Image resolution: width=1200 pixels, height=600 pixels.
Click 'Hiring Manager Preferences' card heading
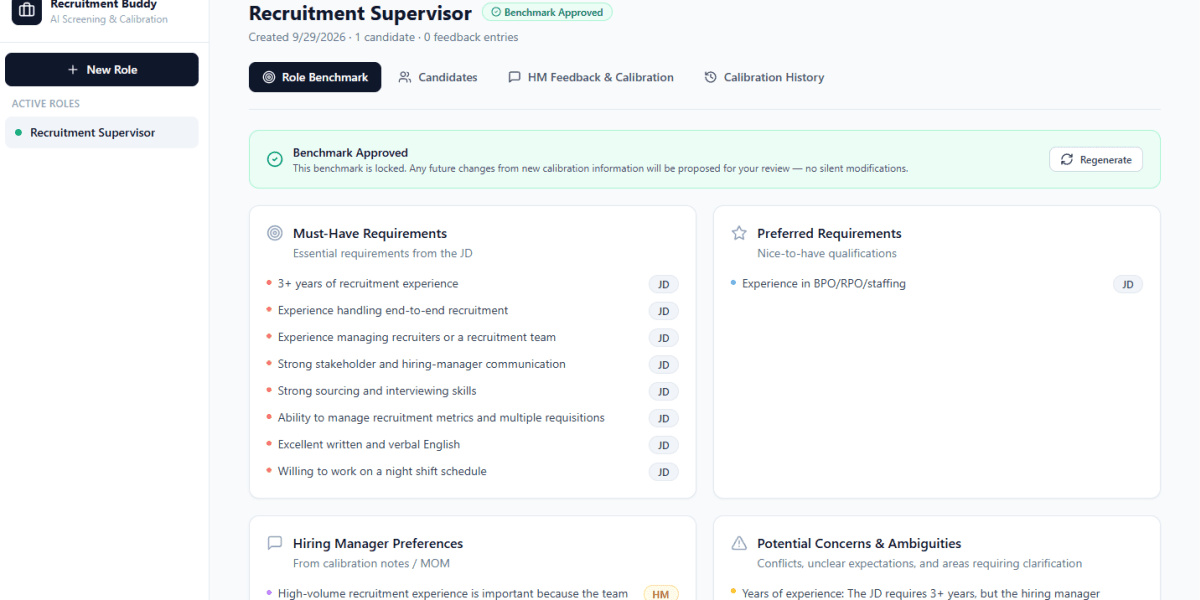coord(378,544)
